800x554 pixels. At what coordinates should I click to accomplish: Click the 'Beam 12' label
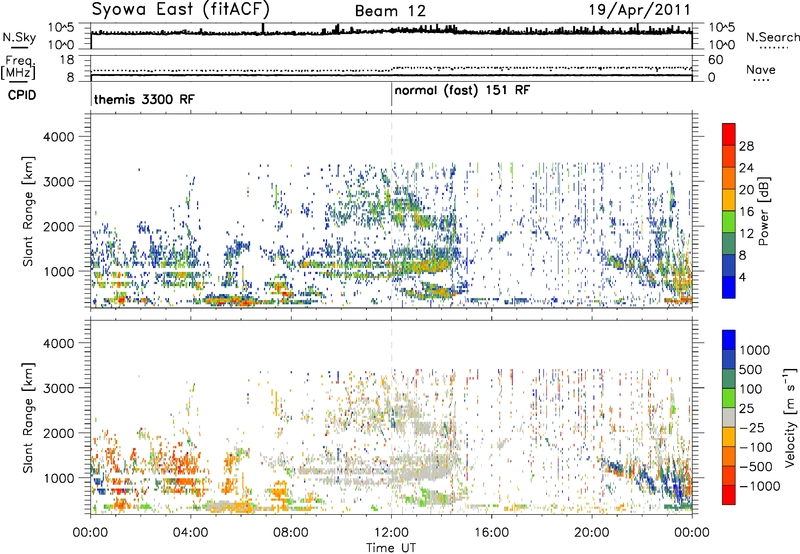[x=390, y=11]
